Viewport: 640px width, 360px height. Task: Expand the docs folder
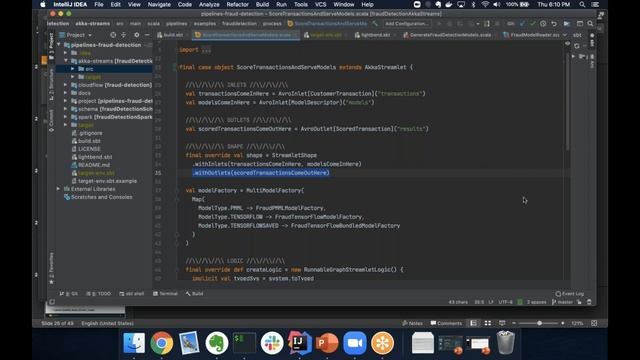(65, 93)
